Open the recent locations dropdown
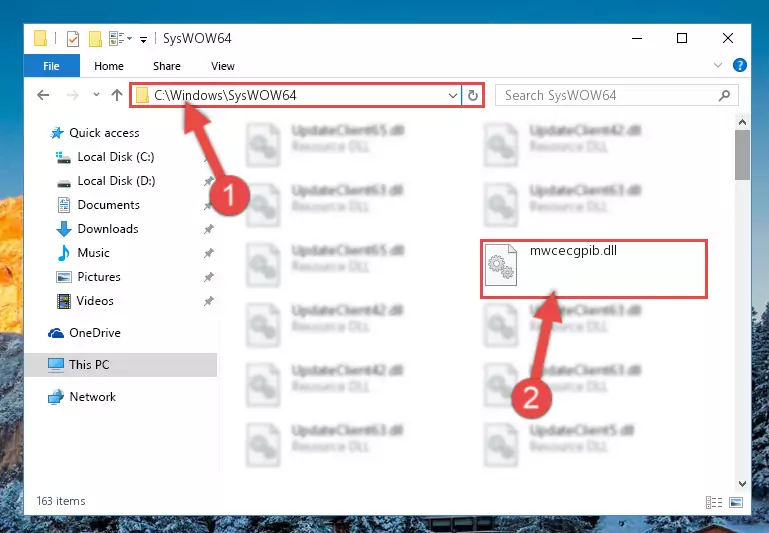Screen dimensions: 769x533 pyautogui.click(x=96, y=94)
